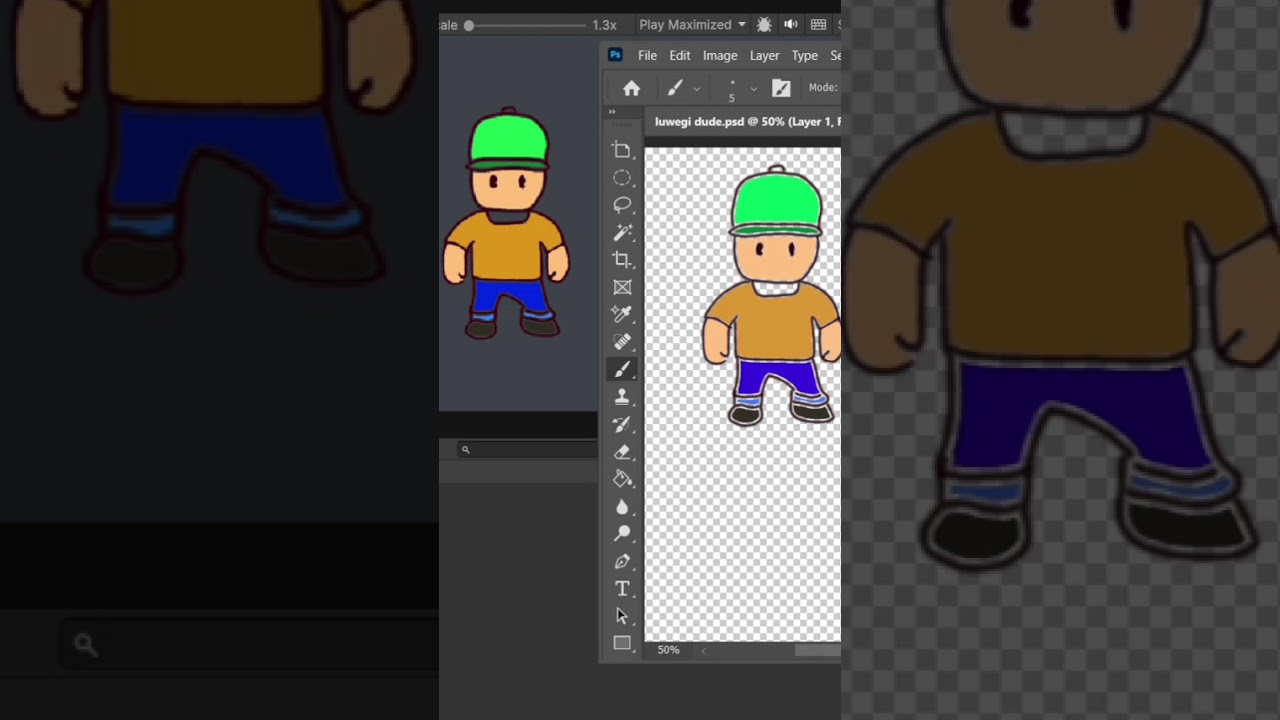Select the Elliptical Marquee tool
This screenshot has width=1280, height=720.
(622, 178)
